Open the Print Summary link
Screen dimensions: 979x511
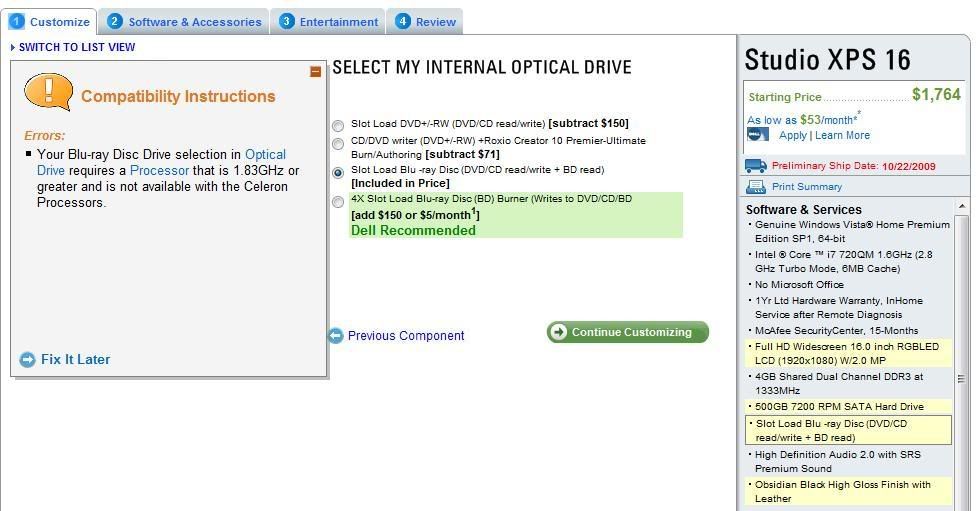click(x=807, y=187)
